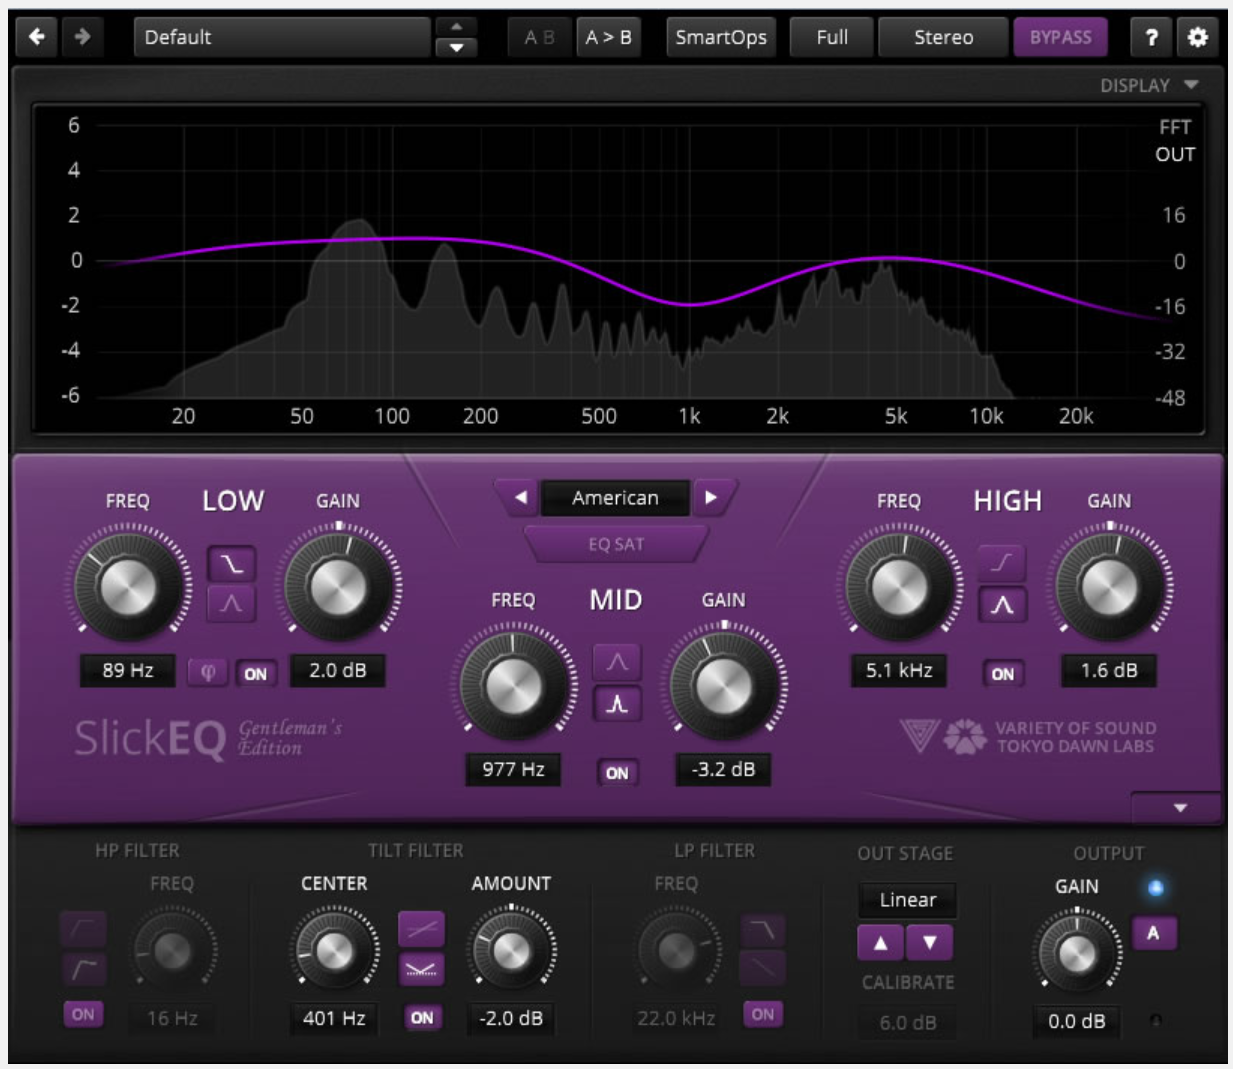
Task: Click the 977 Hz mid frequency field
Action: click(513, 769)
